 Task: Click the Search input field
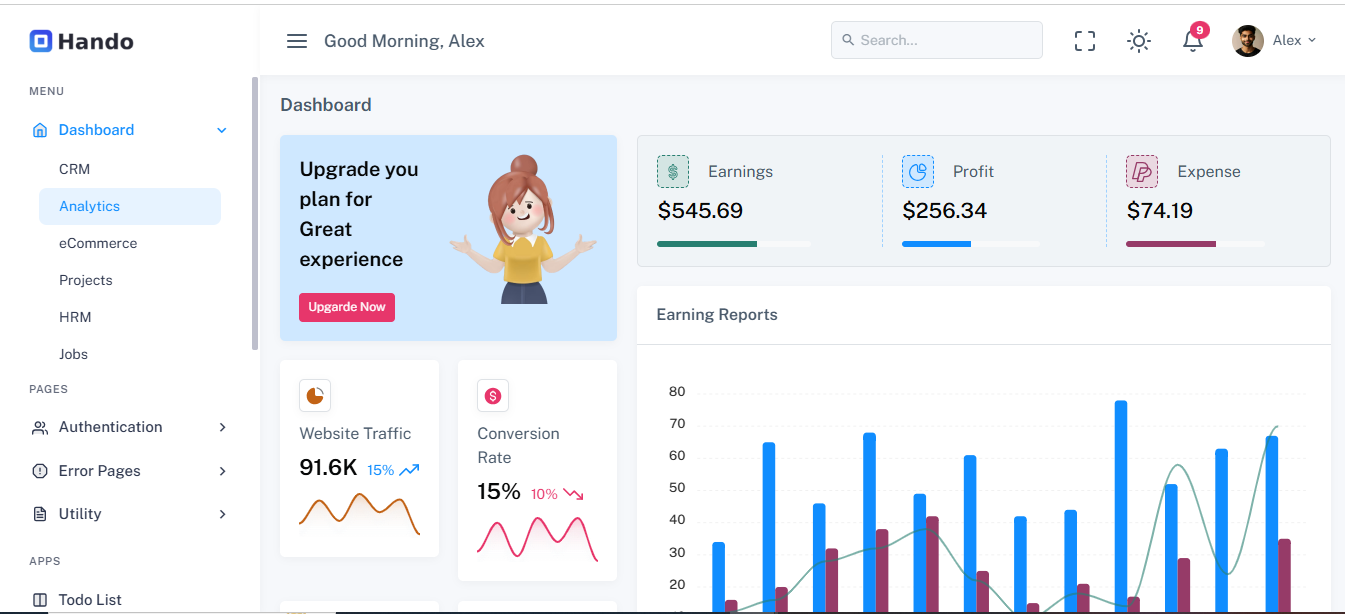(937, 41)
